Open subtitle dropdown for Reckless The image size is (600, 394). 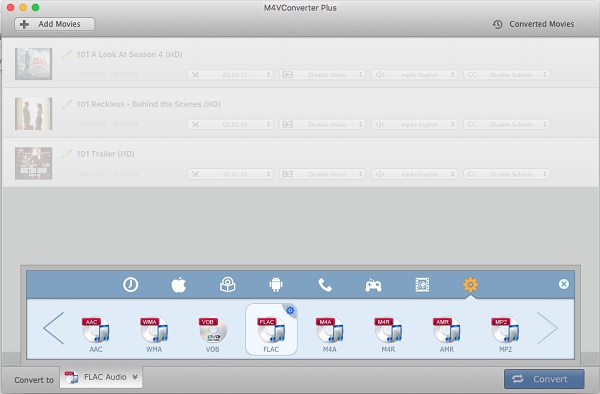507,124
